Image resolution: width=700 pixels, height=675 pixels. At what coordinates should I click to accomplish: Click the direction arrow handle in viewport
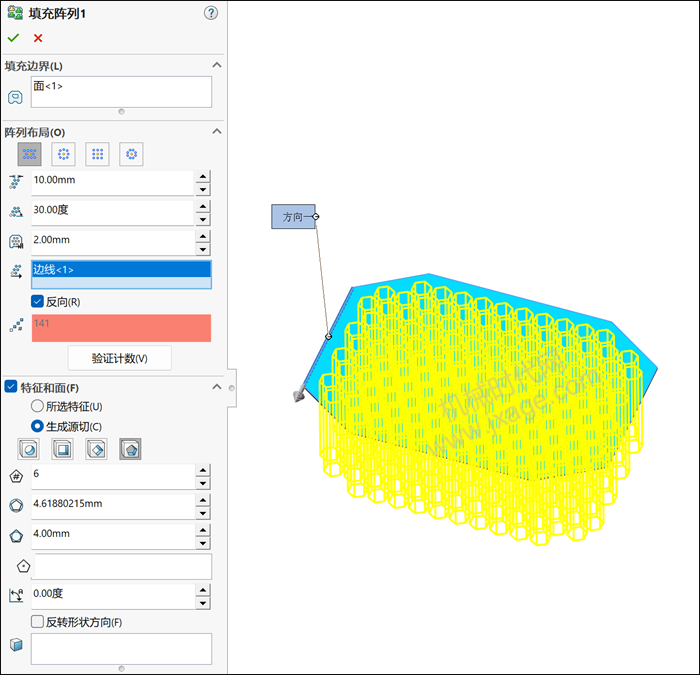pos(299,395)
